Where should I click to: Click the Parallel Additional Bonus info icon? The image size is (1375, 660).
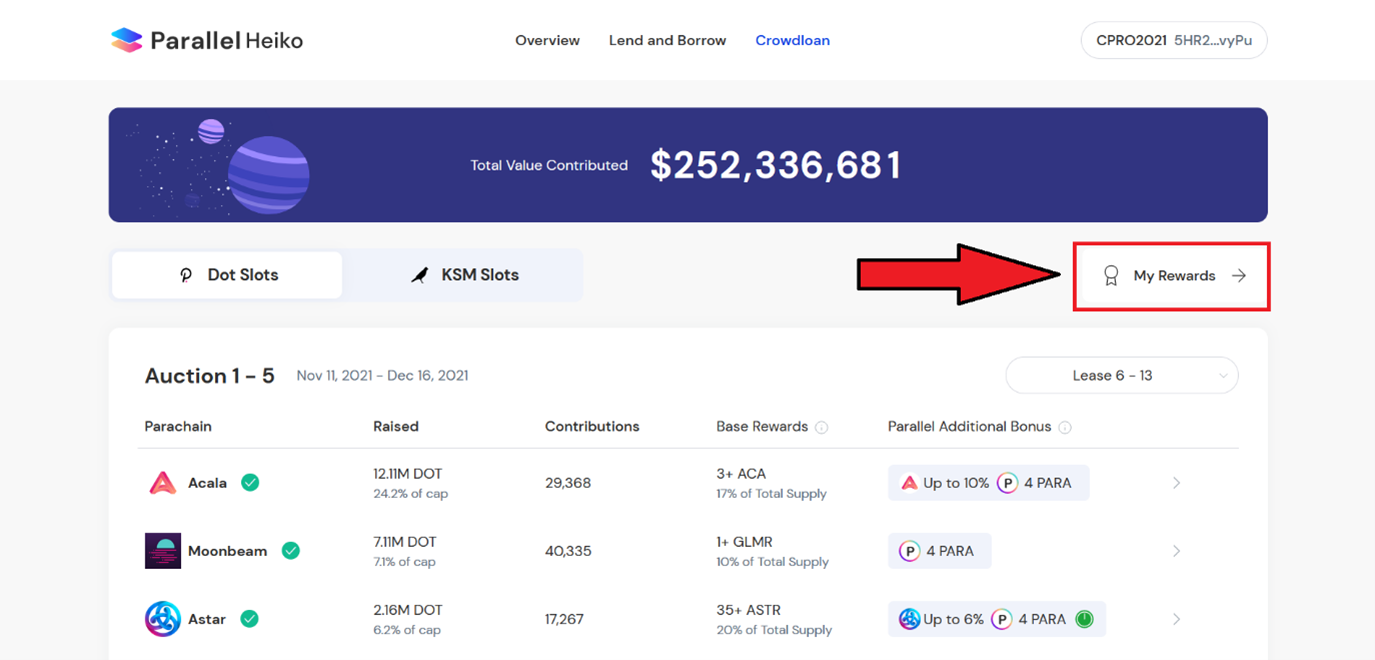point(1065,427)
